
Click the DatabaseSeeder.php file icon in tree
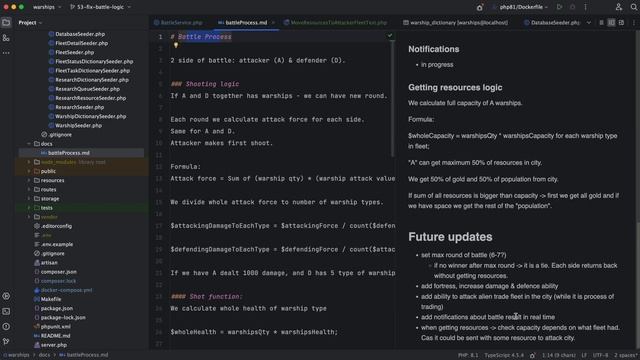[x=51, y=34]
